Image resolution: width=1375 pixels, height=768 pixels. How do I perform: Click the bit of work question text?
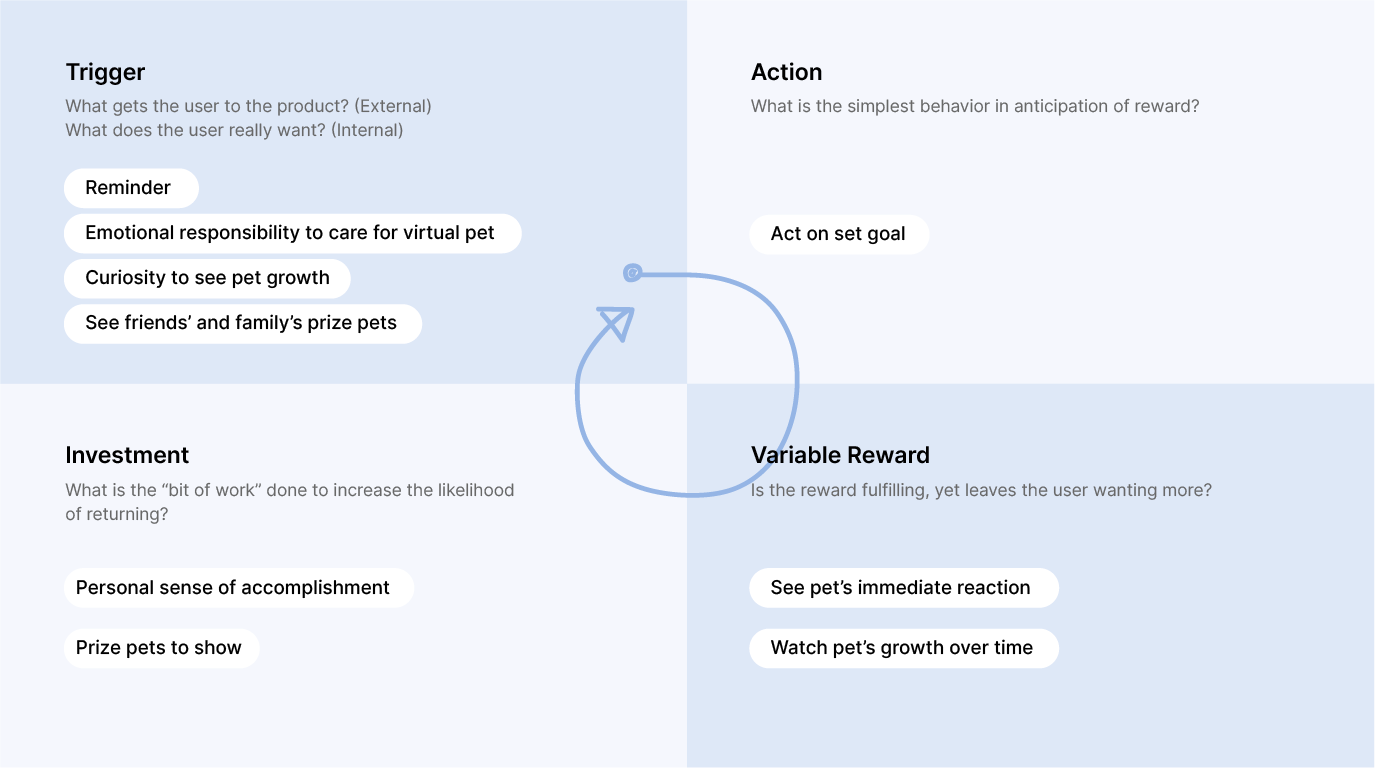pyautogui.click(x=290, y=502)
